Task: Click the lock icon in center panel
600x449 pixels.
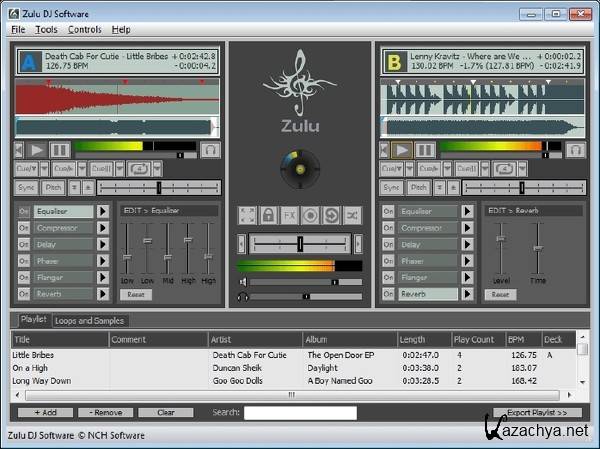Action: 269,215
